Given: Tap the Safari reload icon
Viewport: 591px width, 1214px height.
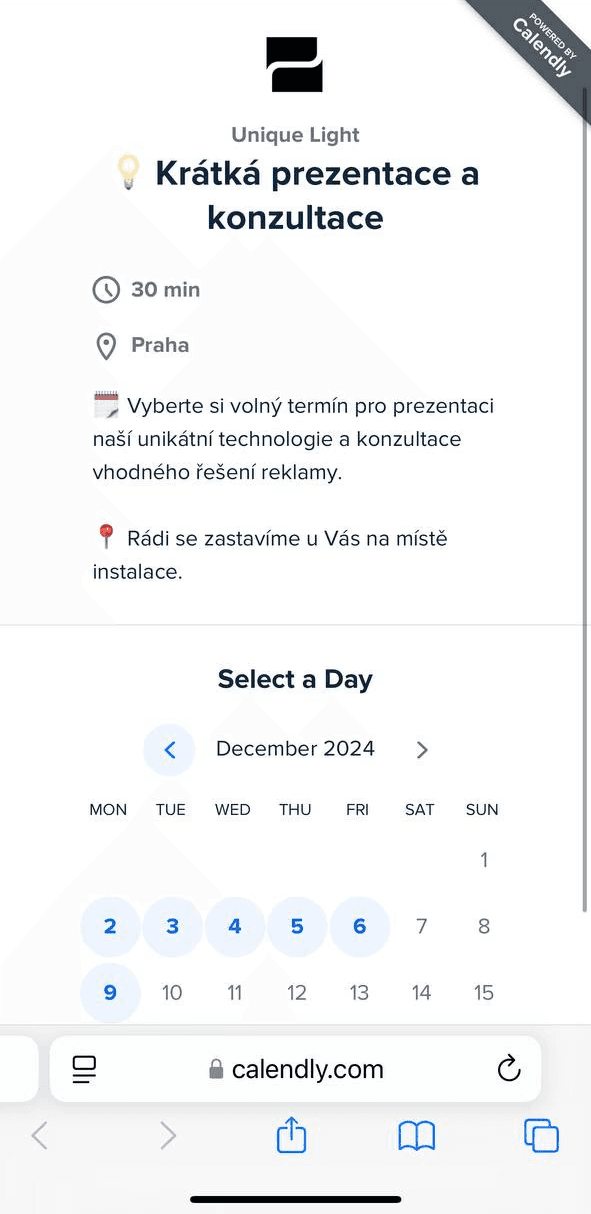Looking at the screenshot, I should 509,1068.
